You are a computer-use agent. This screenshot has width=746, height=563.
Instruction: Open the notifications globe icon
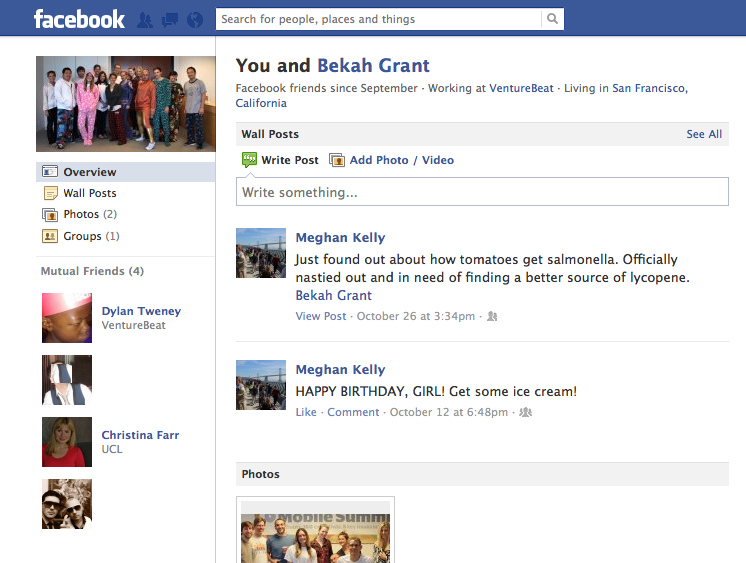(195, 20)
